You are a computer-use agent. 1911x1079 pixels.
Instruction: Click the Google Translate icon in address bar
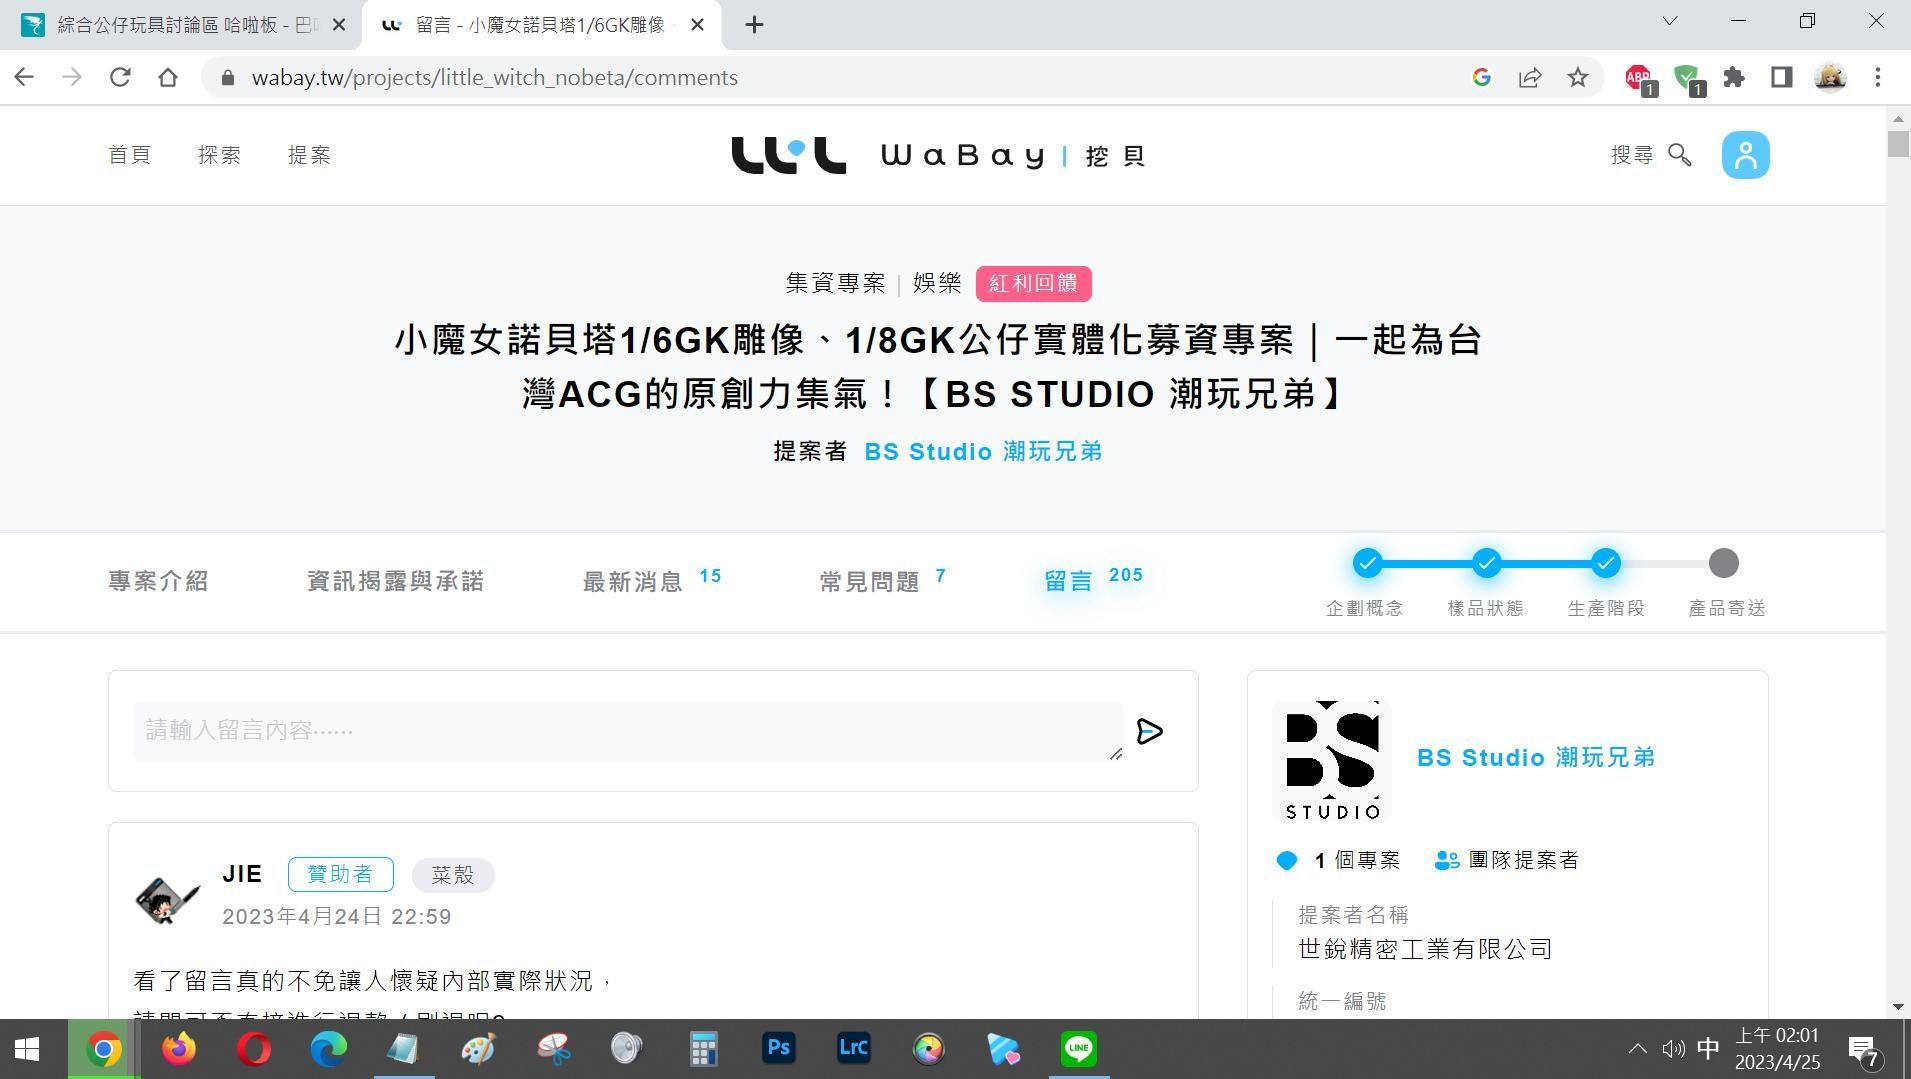[1482, 77]
